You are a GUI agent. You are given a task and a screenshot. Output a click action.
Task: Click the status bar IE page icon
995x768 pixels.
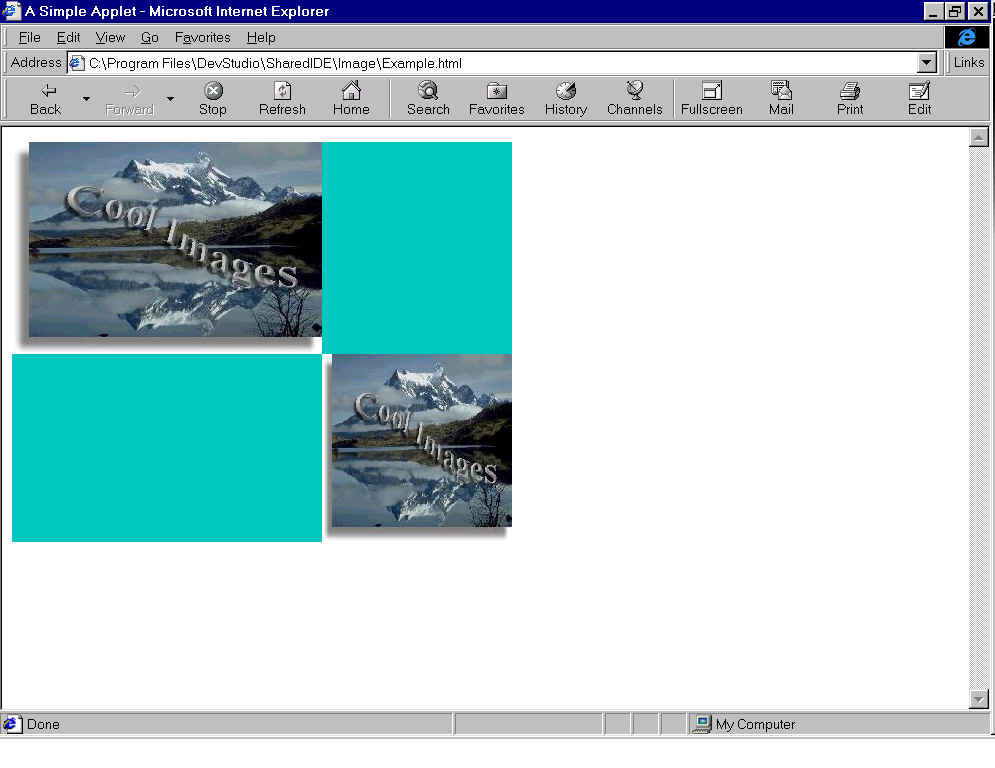pos(11,724)
